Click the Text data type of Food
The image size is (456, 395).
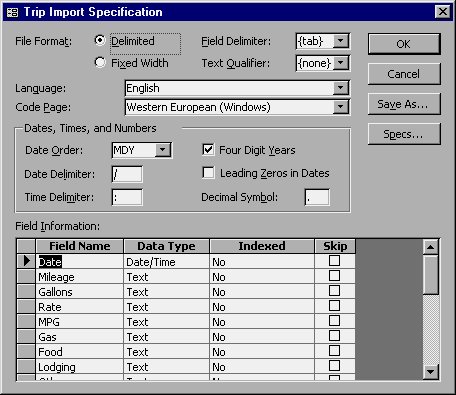[x=167, y=352]
